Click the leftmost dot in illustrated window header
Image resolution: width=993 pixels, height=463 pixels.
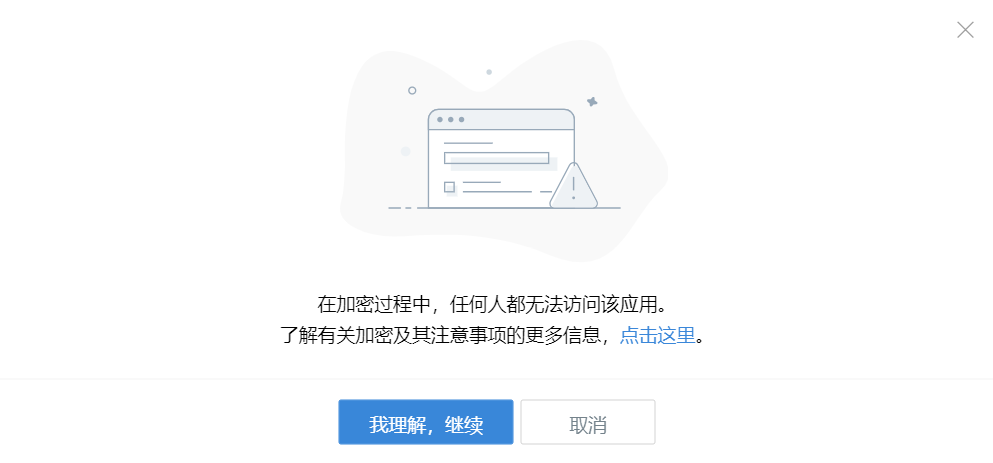click(x=440, y=120)
